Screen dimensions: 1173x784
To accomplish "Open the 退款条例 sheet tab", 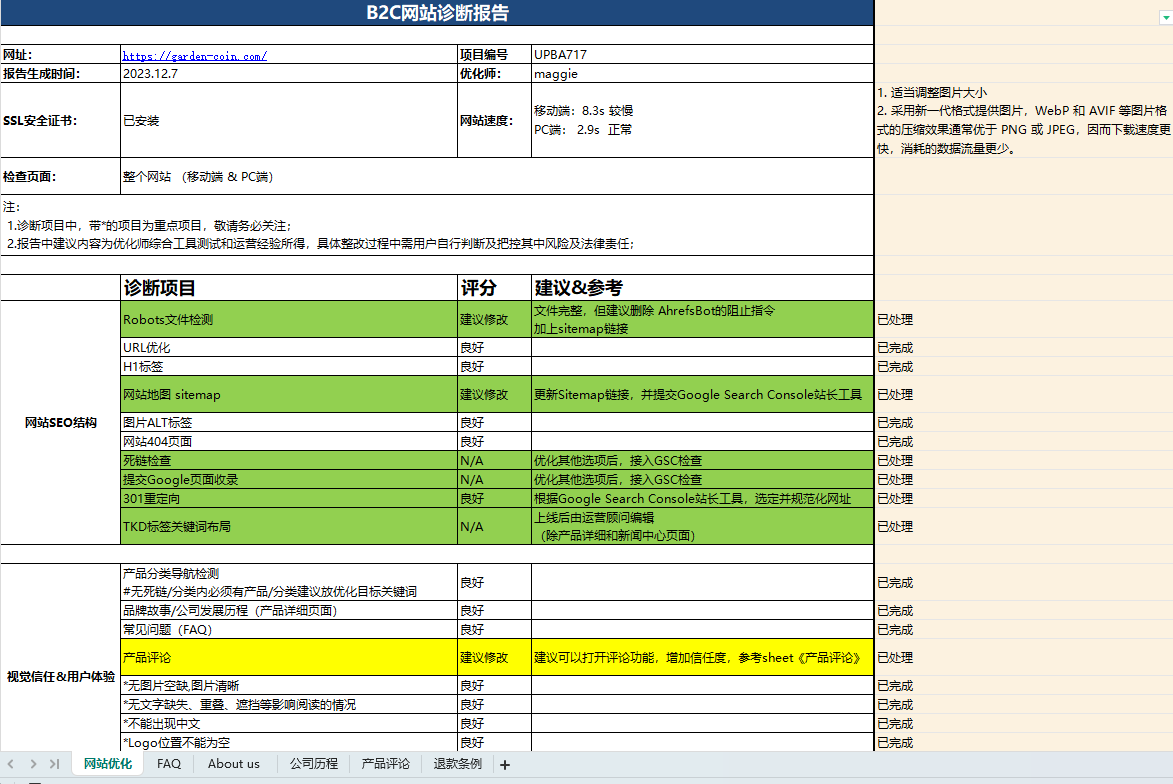I will click(x=457, y=764).
